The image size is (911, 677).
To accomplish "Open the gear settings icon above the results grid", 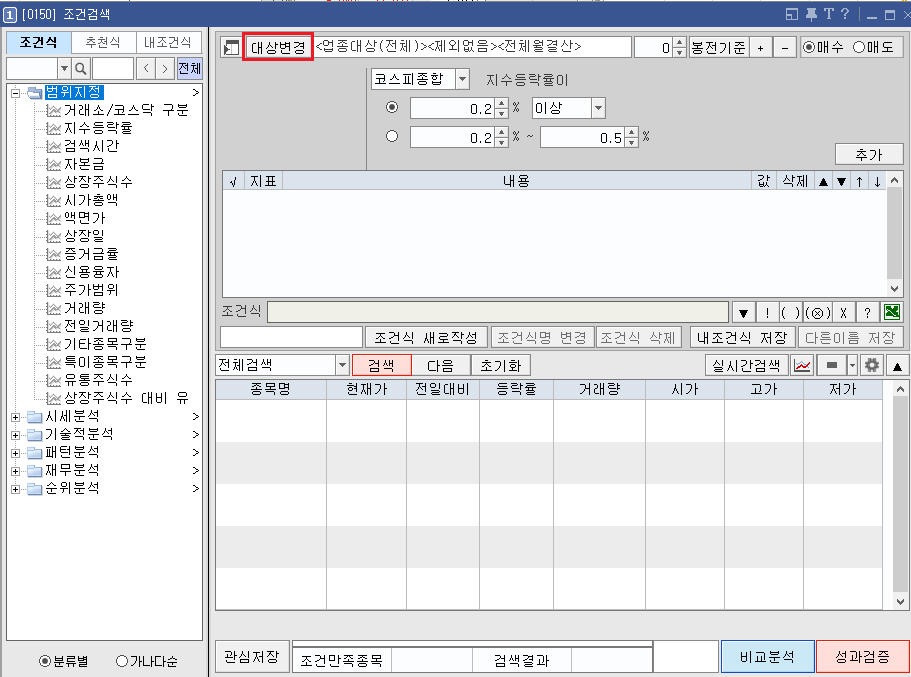I will point(871,364).
